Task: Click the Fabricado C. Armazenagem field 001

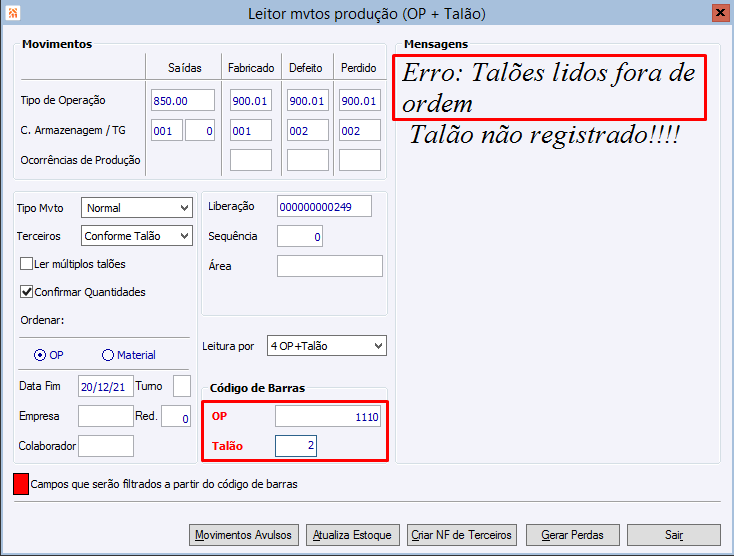Action: (250, 130)
